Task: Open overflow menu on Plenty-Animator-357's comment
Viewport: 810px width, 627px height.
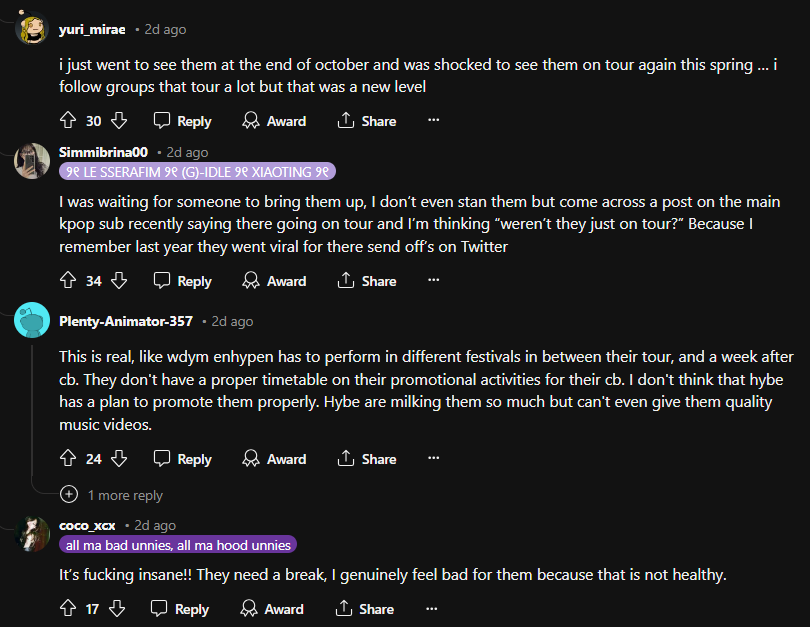Action: (433, 459)
